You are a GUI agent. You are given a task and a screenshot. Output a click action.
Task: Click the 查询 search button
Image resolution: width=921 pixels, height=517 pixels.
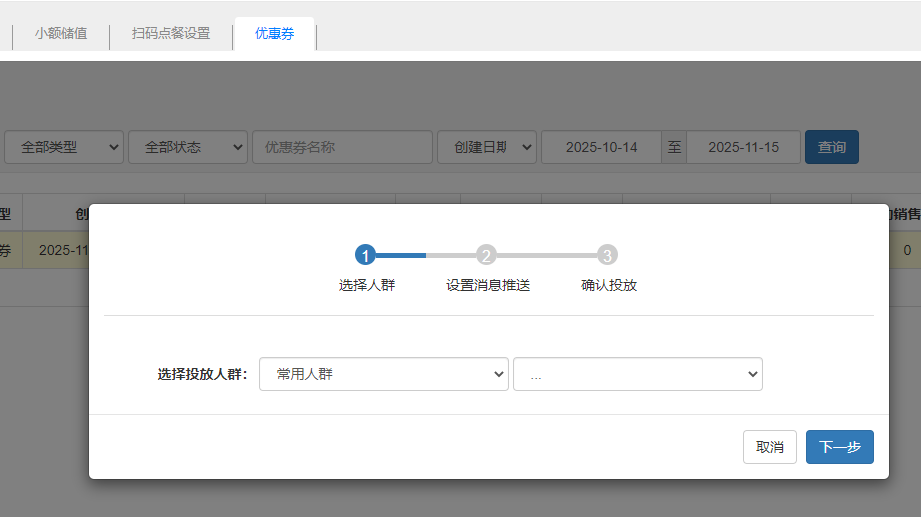(831, 147)
